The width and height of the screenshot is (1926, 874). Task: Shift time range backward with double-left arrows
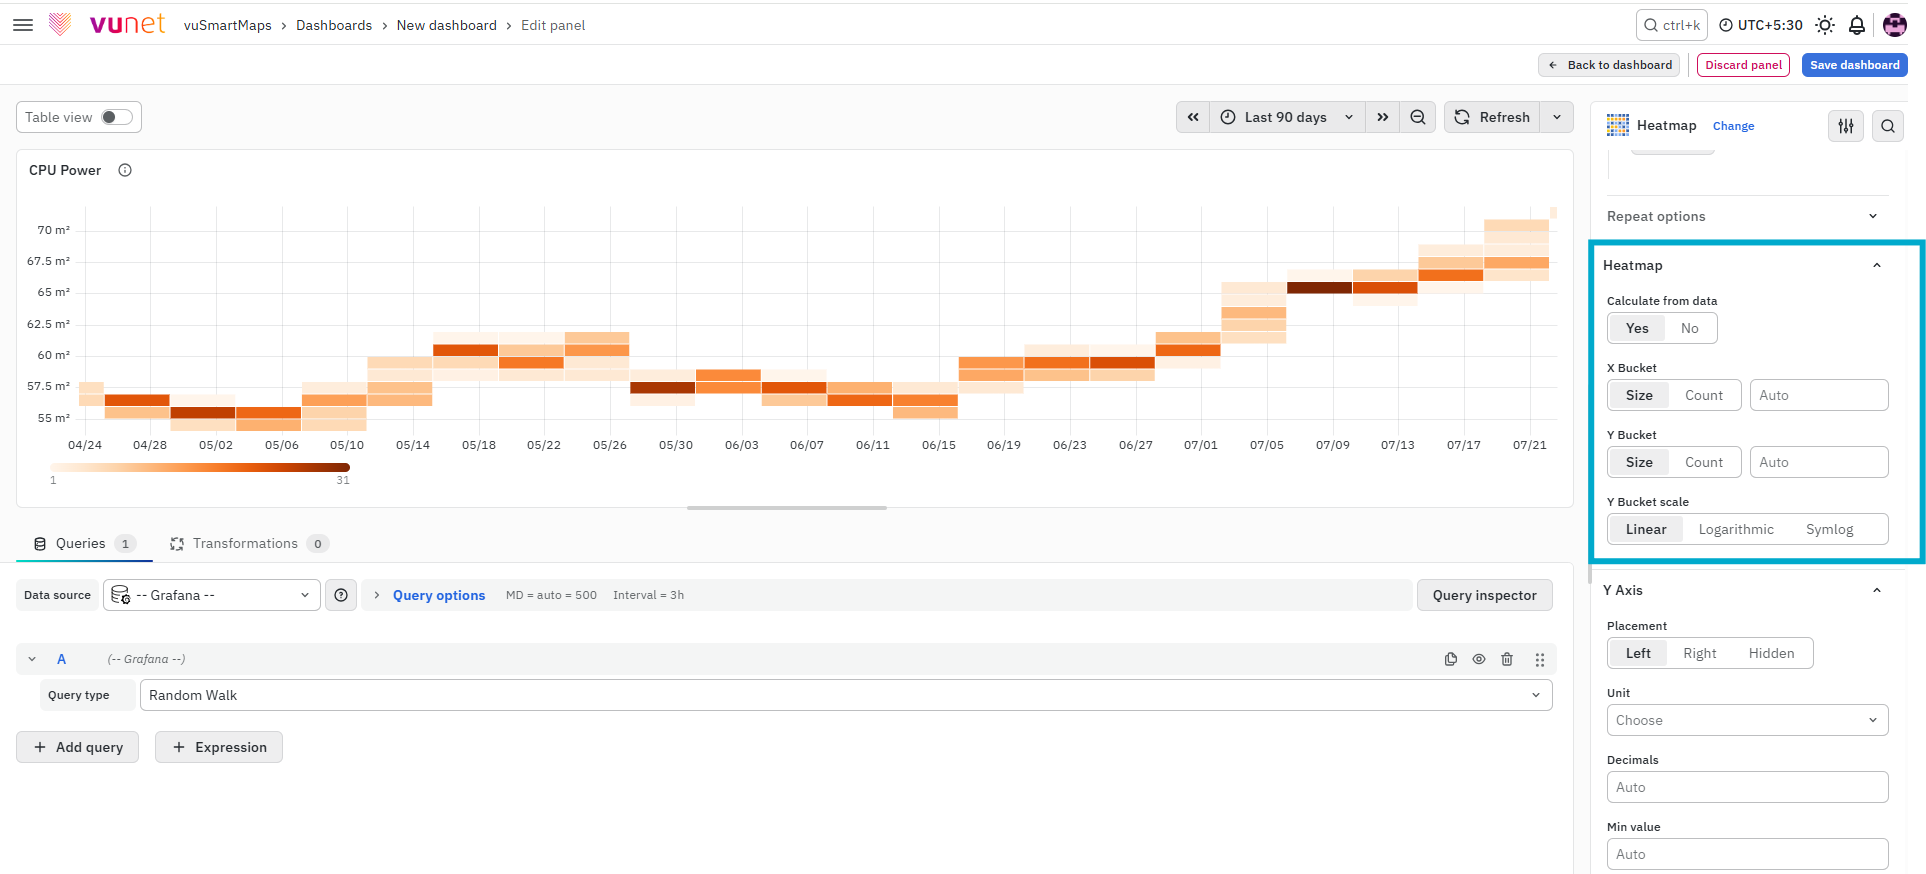[1193, 117]
